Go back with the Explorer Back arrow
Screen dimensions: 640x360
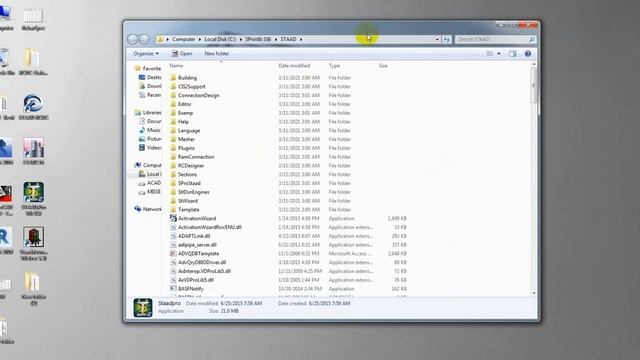pos(133,39)
